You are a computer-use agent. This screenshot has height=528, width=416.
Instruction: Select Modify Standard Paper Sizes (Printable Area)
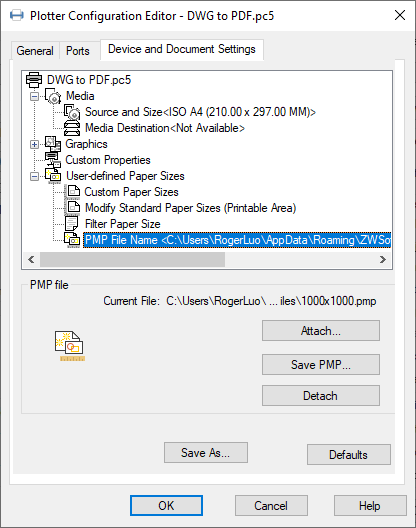pos(191,208)
